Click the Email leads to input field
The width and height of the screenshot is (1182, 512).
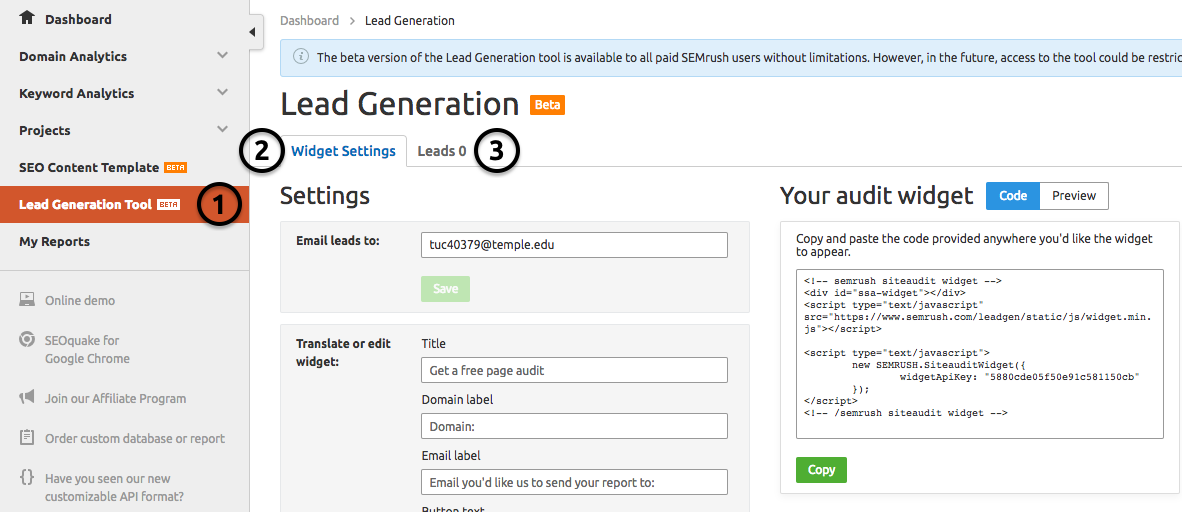pos(574,246)
